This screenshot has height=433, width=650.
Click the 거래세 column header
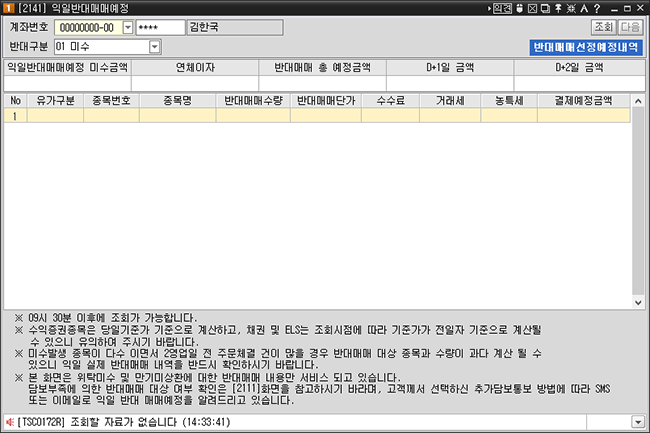[x=450, y=101]
